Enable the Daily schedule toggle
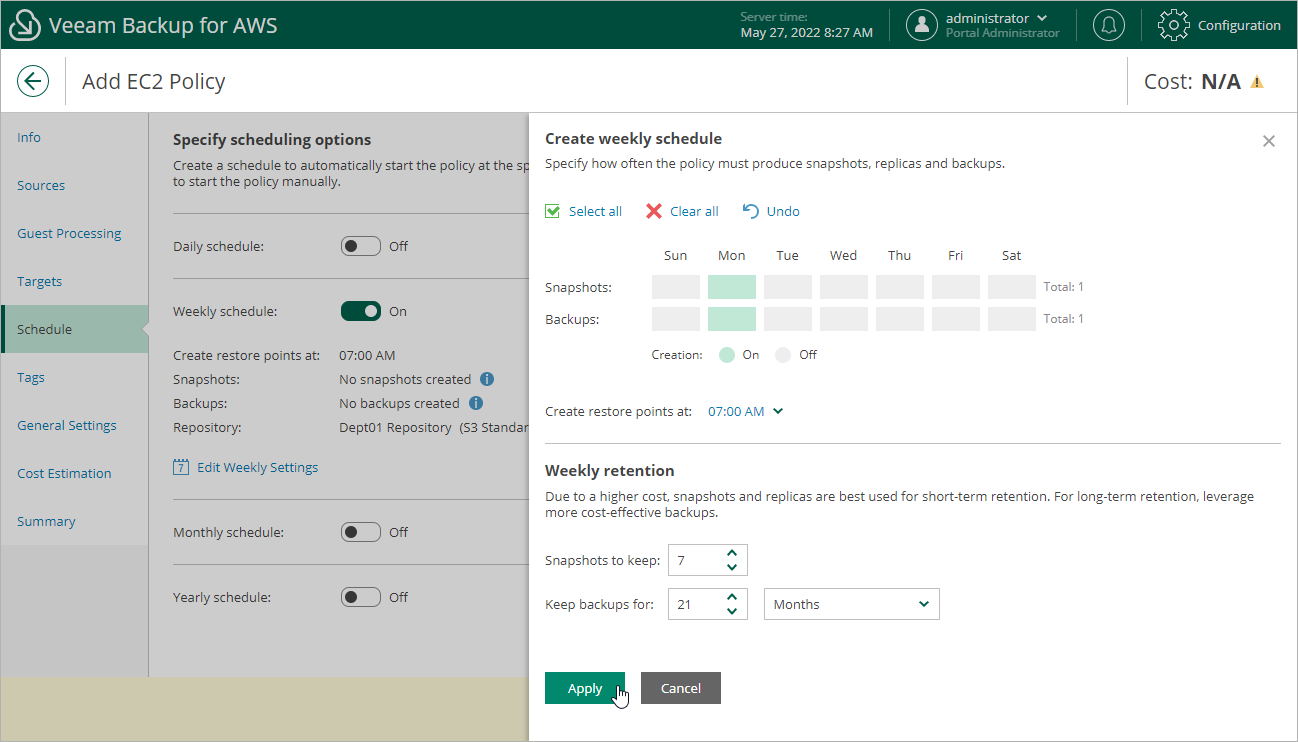Image resolution: width=1298 pixels, height=742 pixels. 360,245
